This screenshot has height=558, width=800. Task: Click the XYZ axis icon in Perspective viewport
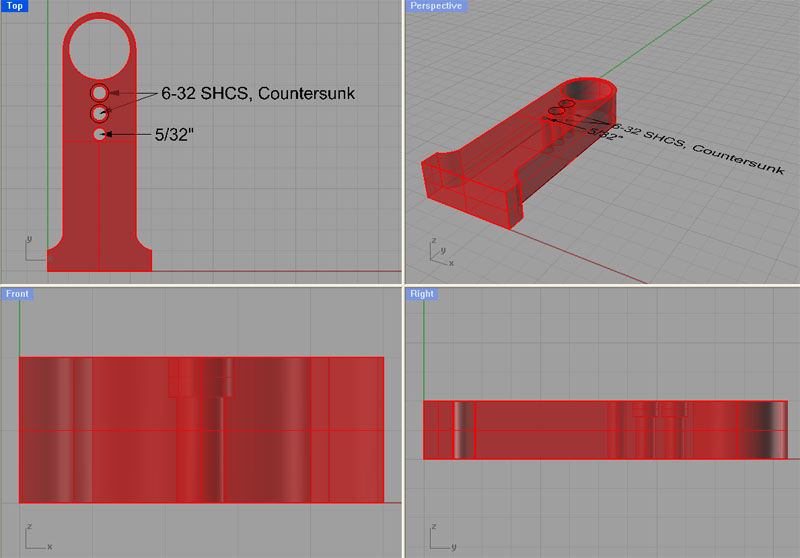(x=440, y=251)
